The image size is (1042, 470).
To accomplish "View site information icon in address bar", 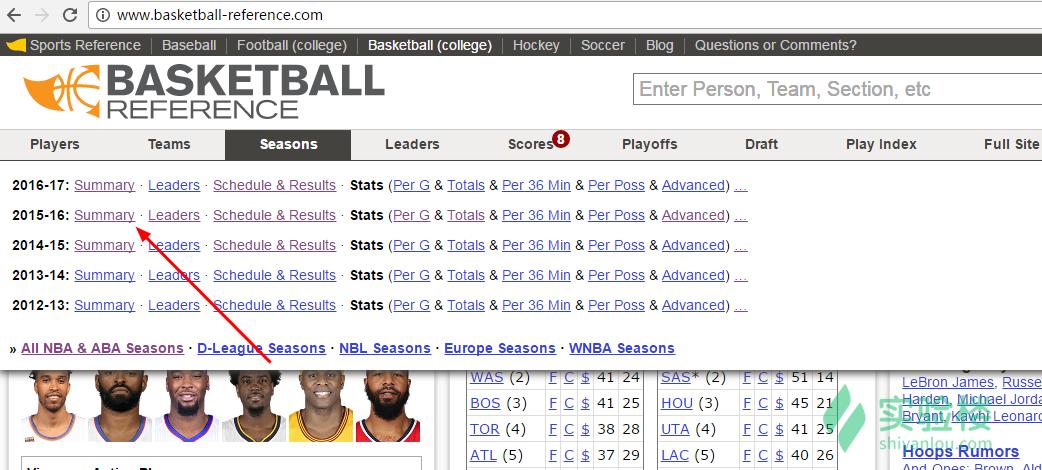I will (x=103, y=15).
